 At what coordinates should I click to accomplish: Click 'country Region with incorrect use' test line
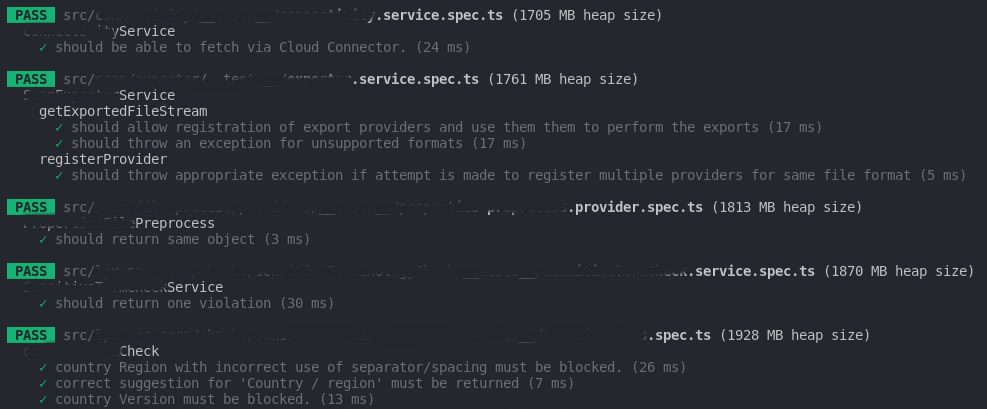point(370,367)
